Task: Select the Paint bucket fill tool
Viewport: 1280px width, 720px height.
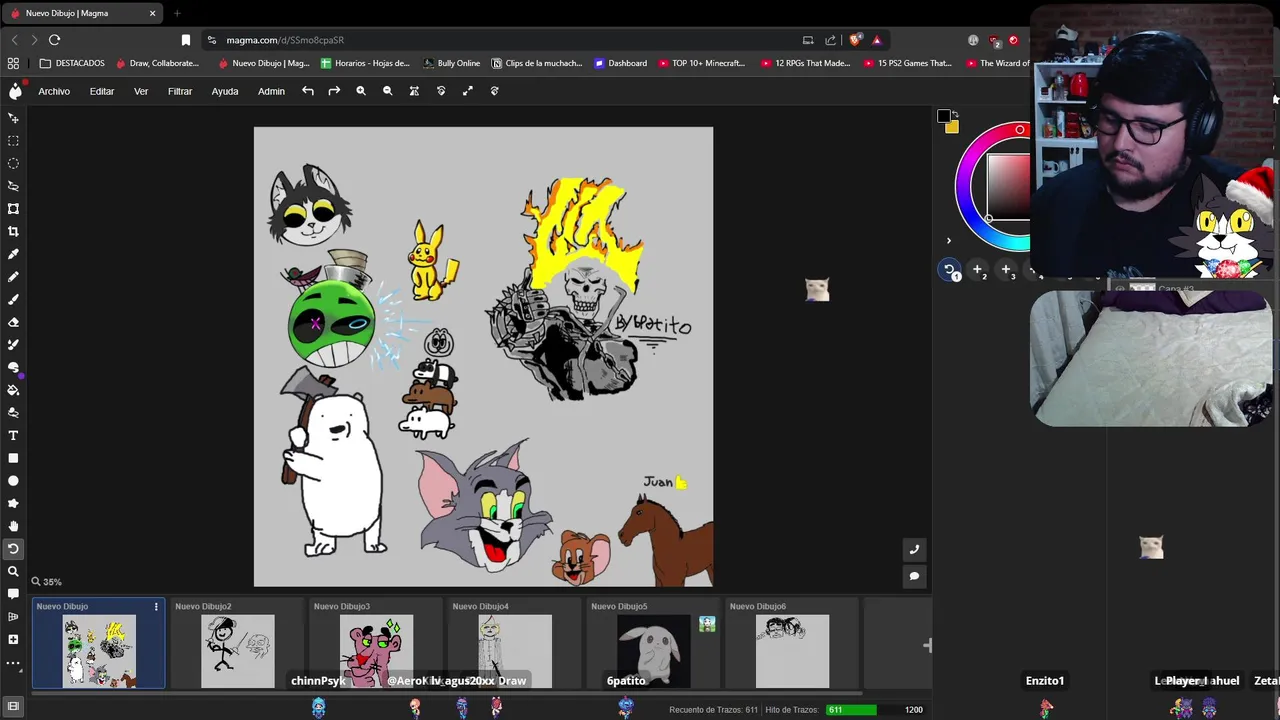Action: [13, 390]
